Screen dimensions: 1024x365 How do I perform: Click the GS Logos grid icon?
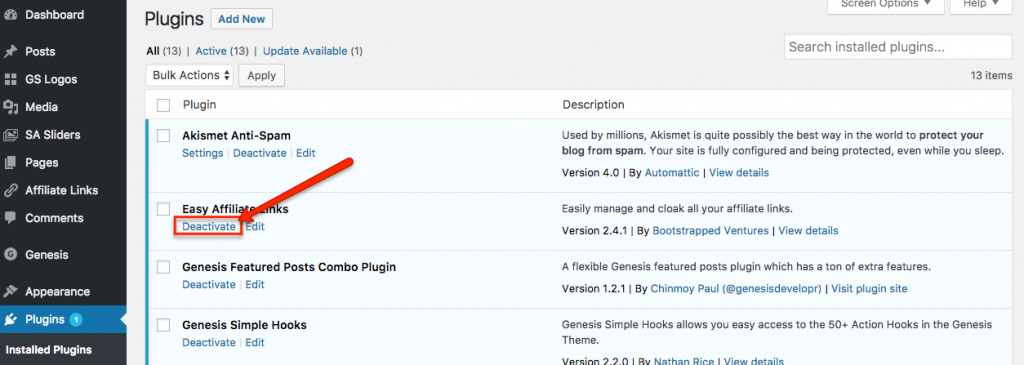click(x=10, y=80)
